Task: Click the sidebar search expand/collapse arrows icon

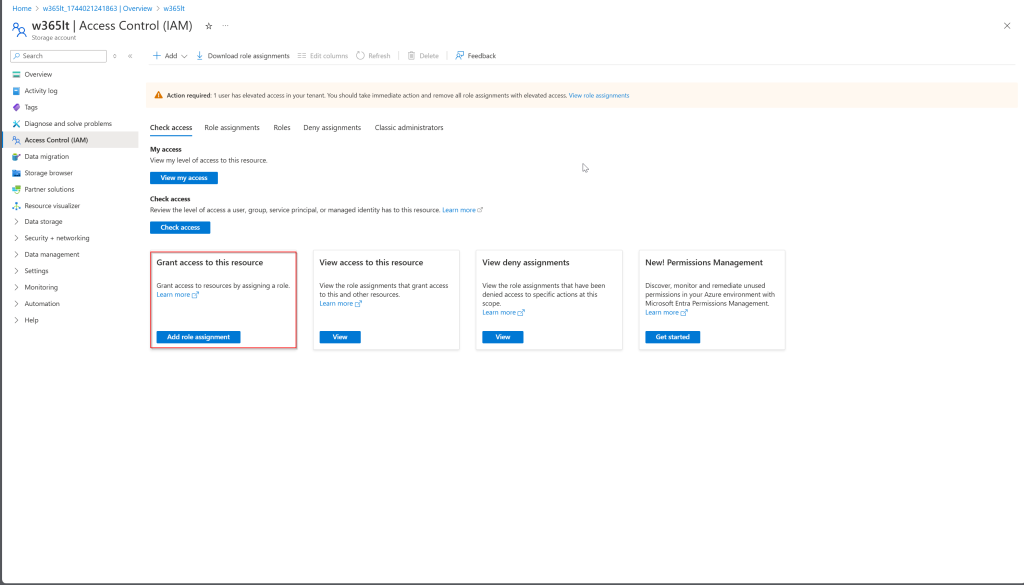Action: coord(114,56)
